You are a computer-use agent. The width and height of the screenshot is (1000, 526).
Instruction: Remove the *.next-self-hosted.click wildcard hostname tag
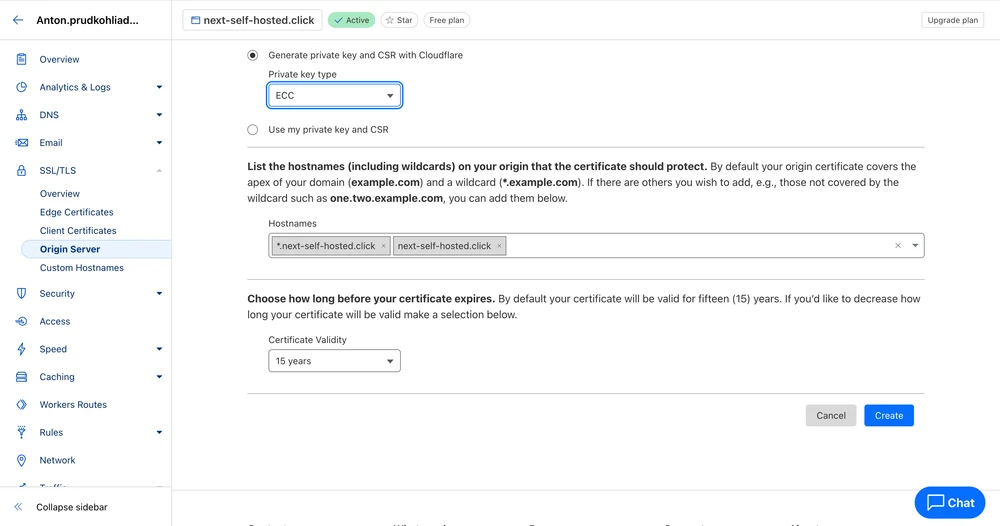pyautogui.click(x=383, y=246)
